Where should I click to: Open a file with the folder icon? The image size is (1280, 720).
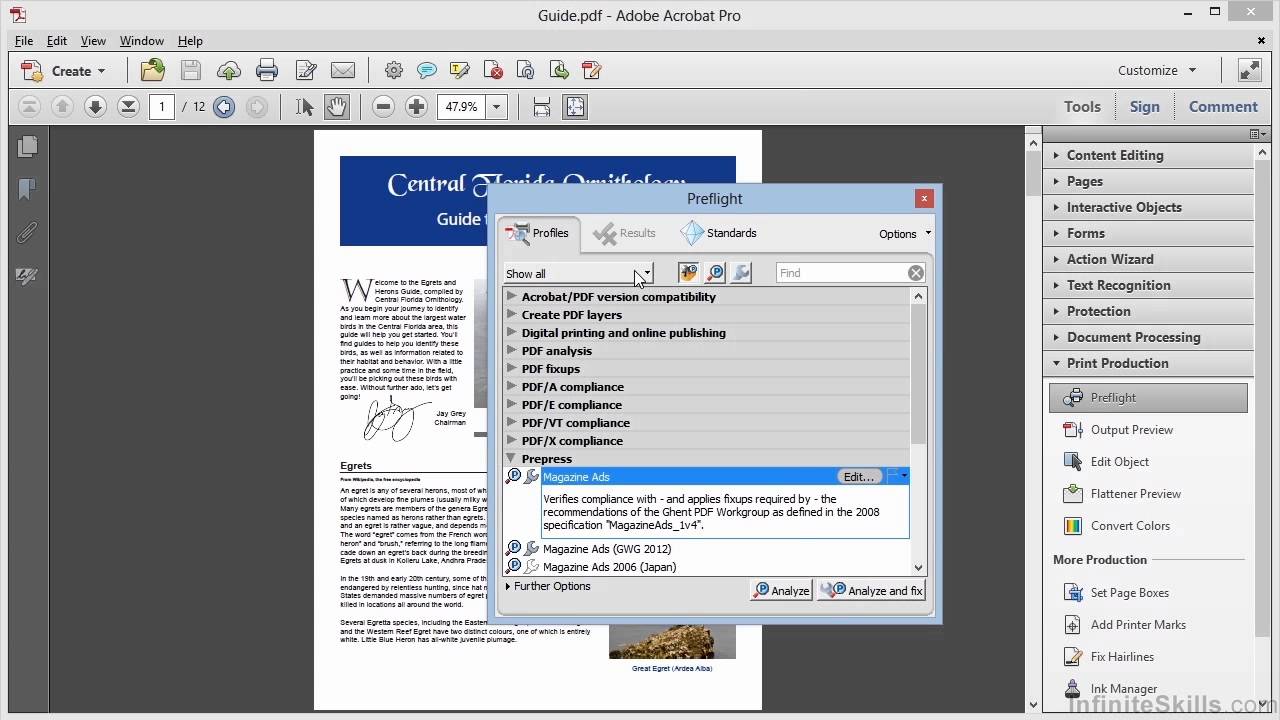click(x=153, y=70)
